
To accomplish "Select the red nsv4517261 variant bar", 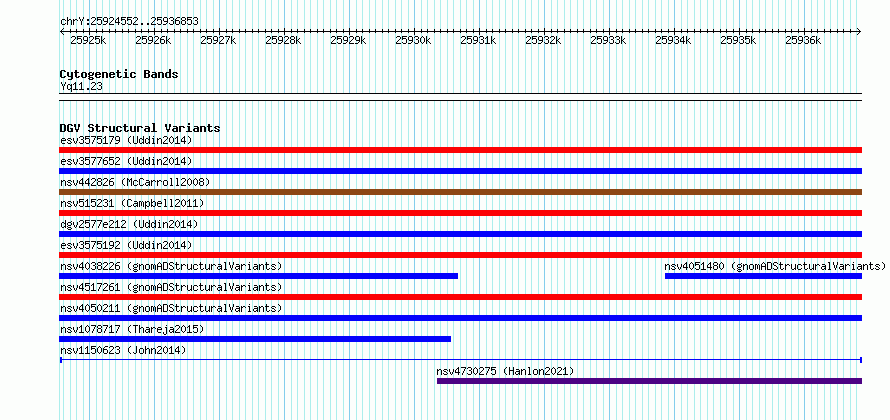I will tap(460, 297).
